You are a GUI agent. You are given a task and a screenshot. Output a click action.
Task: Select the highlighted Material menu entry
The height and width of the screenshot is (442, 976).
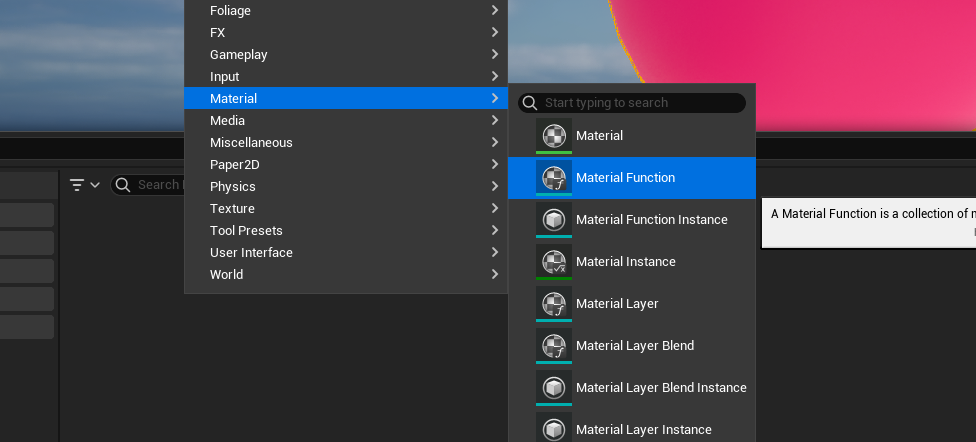coord(346,98)
